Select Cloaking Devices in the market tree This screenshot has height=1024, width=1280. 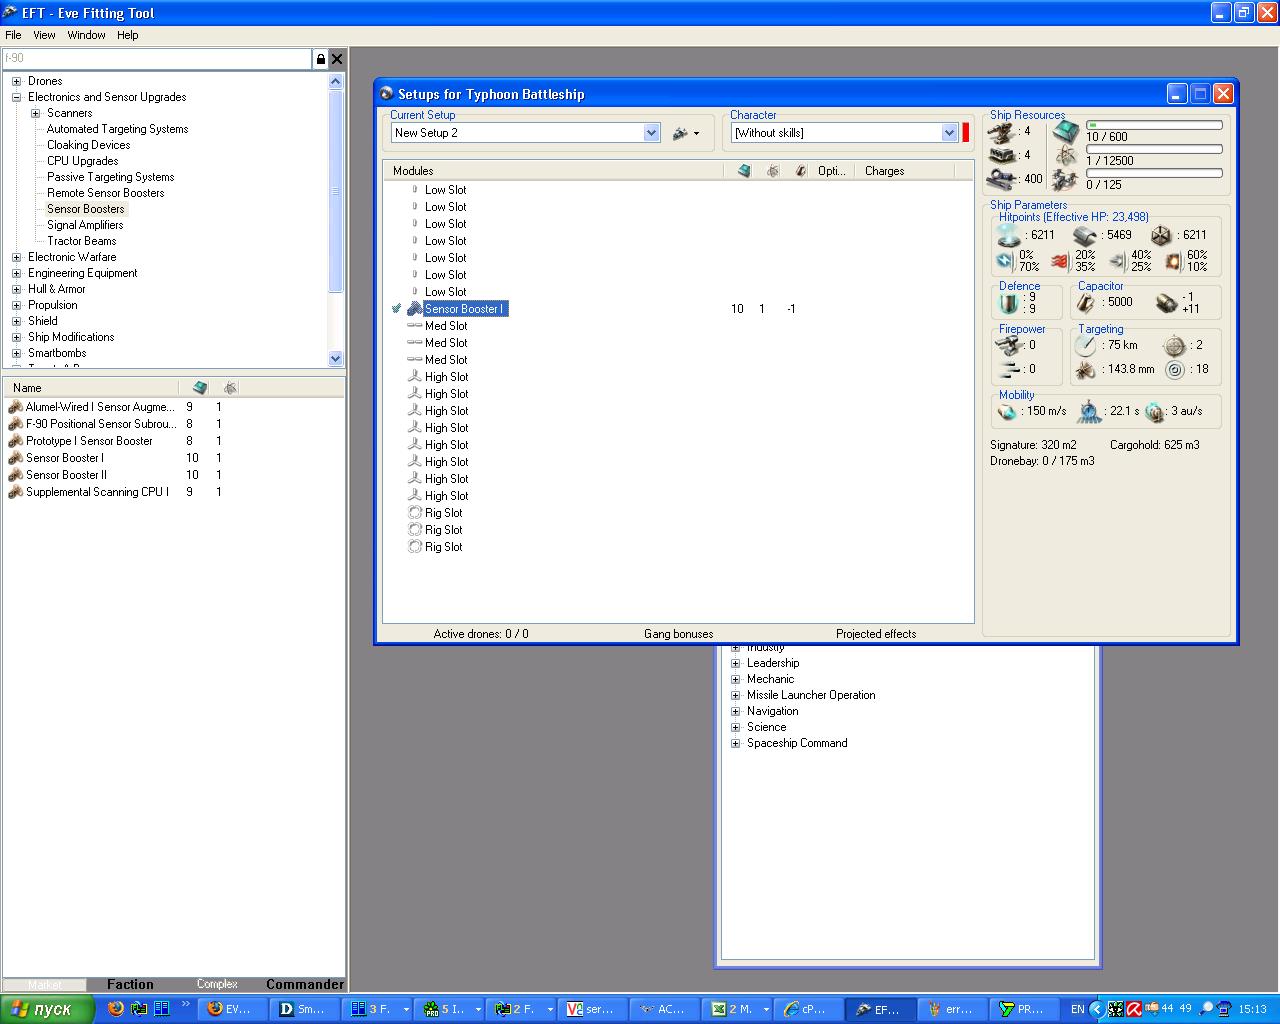point(88,145)
